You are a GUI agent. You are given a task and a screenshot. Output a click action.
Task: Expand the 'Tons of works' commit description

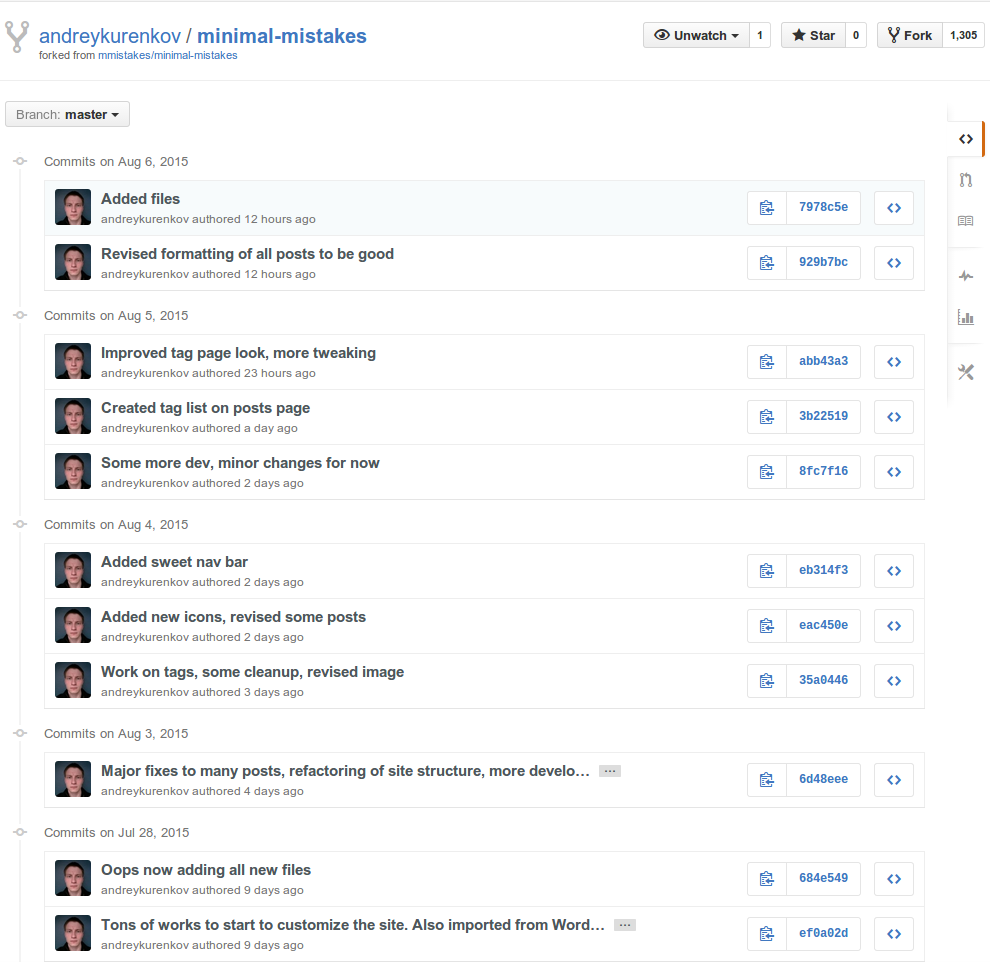625,925
